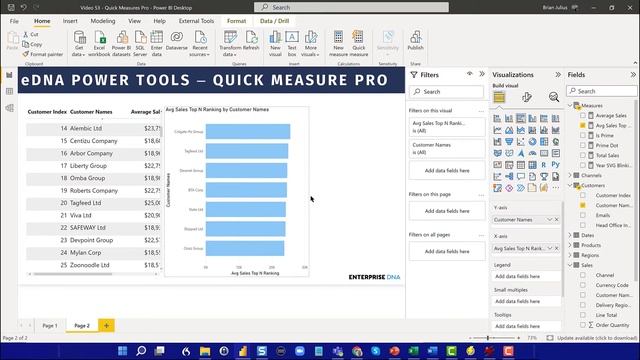This screenshot has width=640, height=360.
Task: Open Customer Names Y-axis field dropdown
Action: click(x=549, y=220)
